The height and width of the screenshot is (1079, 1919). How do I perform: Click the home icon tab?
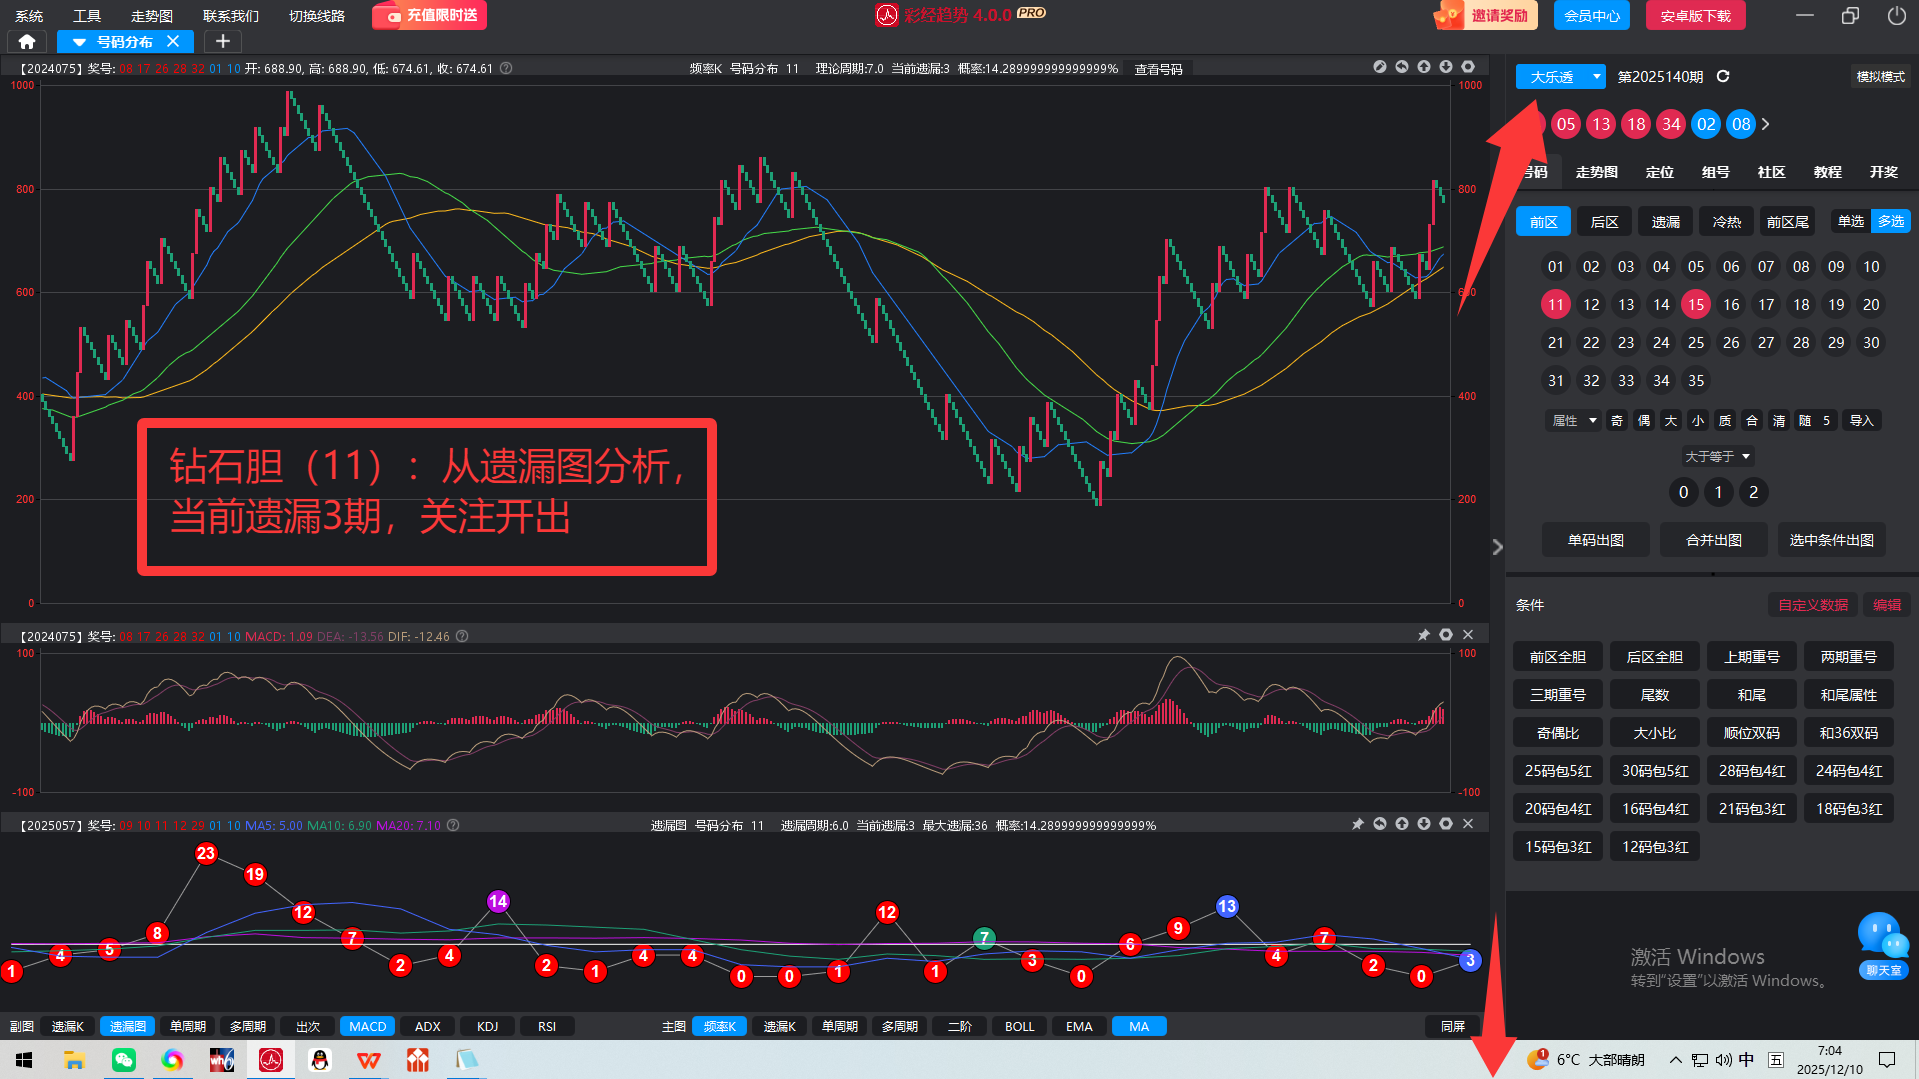coord(27,41)
